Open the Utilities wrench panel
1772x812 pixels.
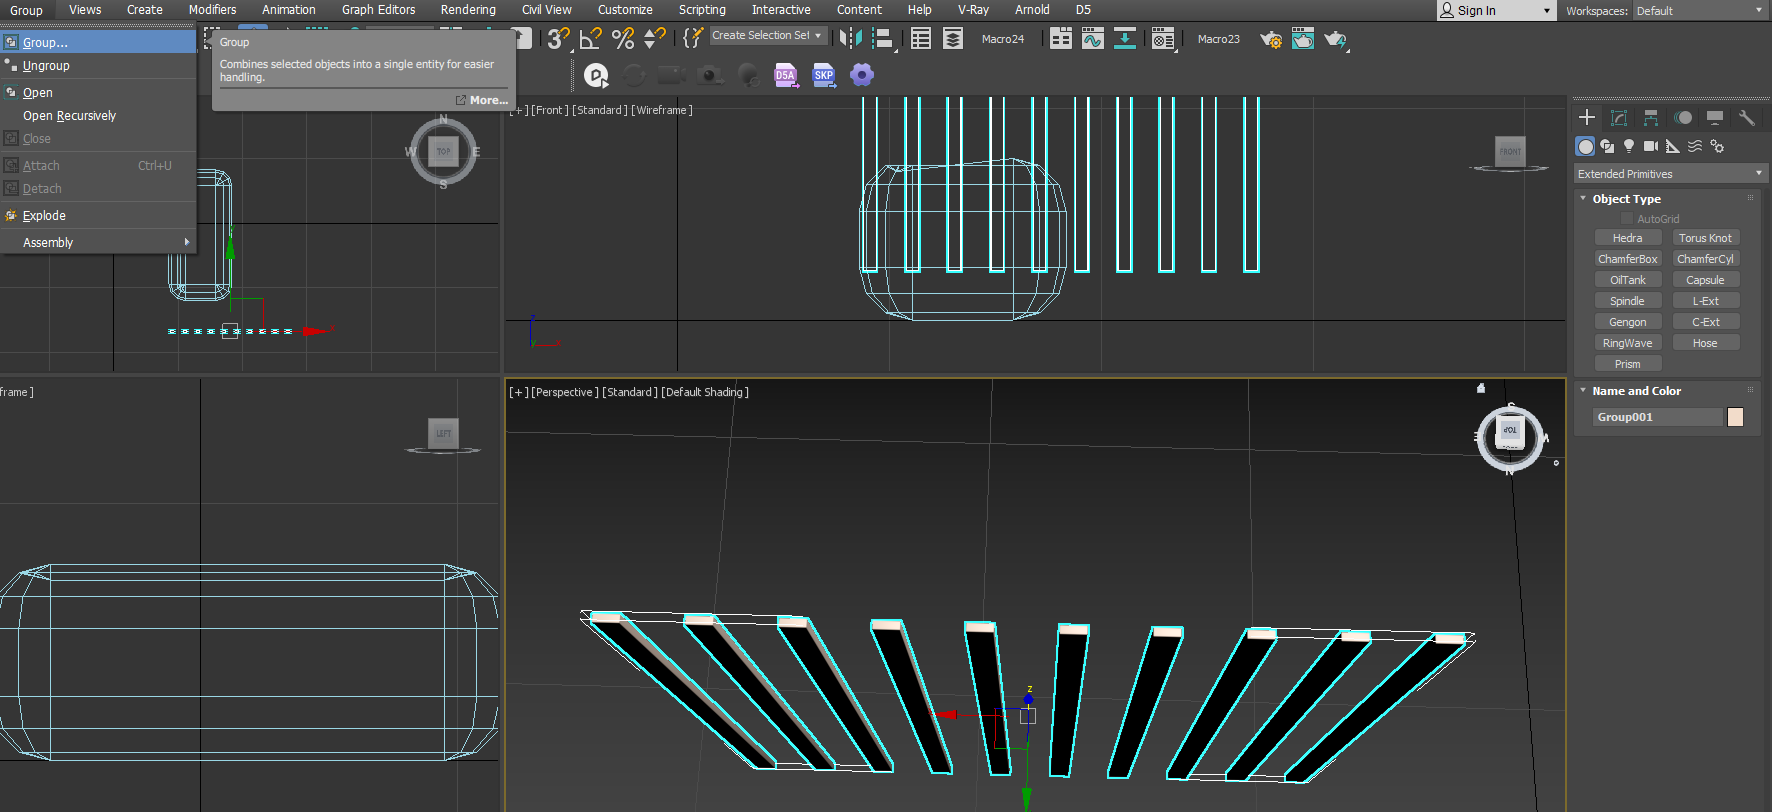coord(1747,118)
